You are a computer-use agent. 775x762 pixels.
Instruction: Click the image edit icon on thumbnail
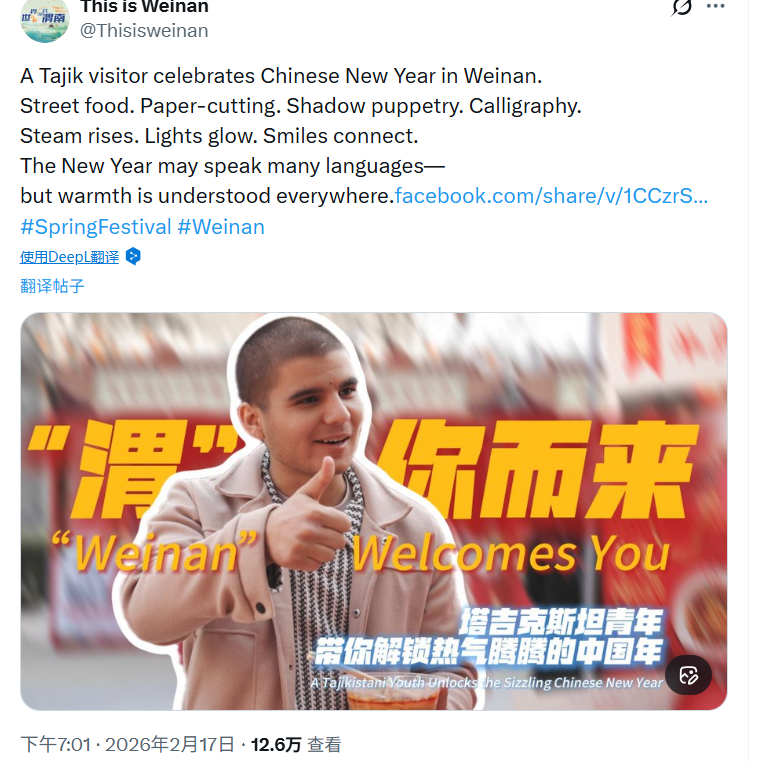688,675
